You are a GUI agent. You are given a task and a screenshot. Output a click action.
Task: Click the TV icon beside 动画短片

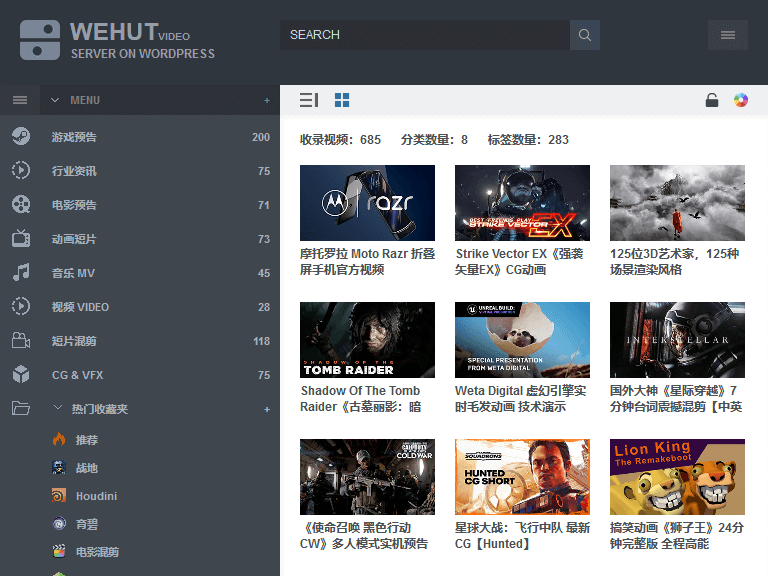tap(21, 238)
